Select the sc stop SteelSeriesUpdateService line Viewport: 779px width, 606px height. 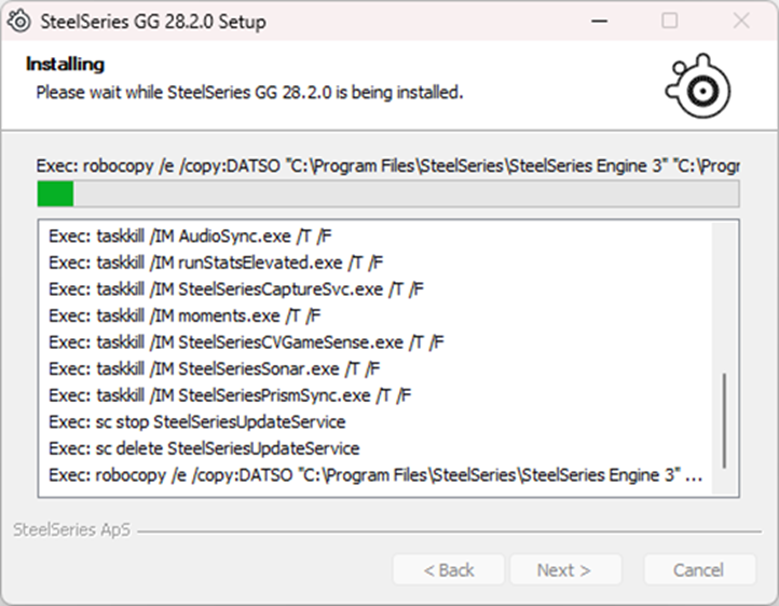tap(197, 422)
